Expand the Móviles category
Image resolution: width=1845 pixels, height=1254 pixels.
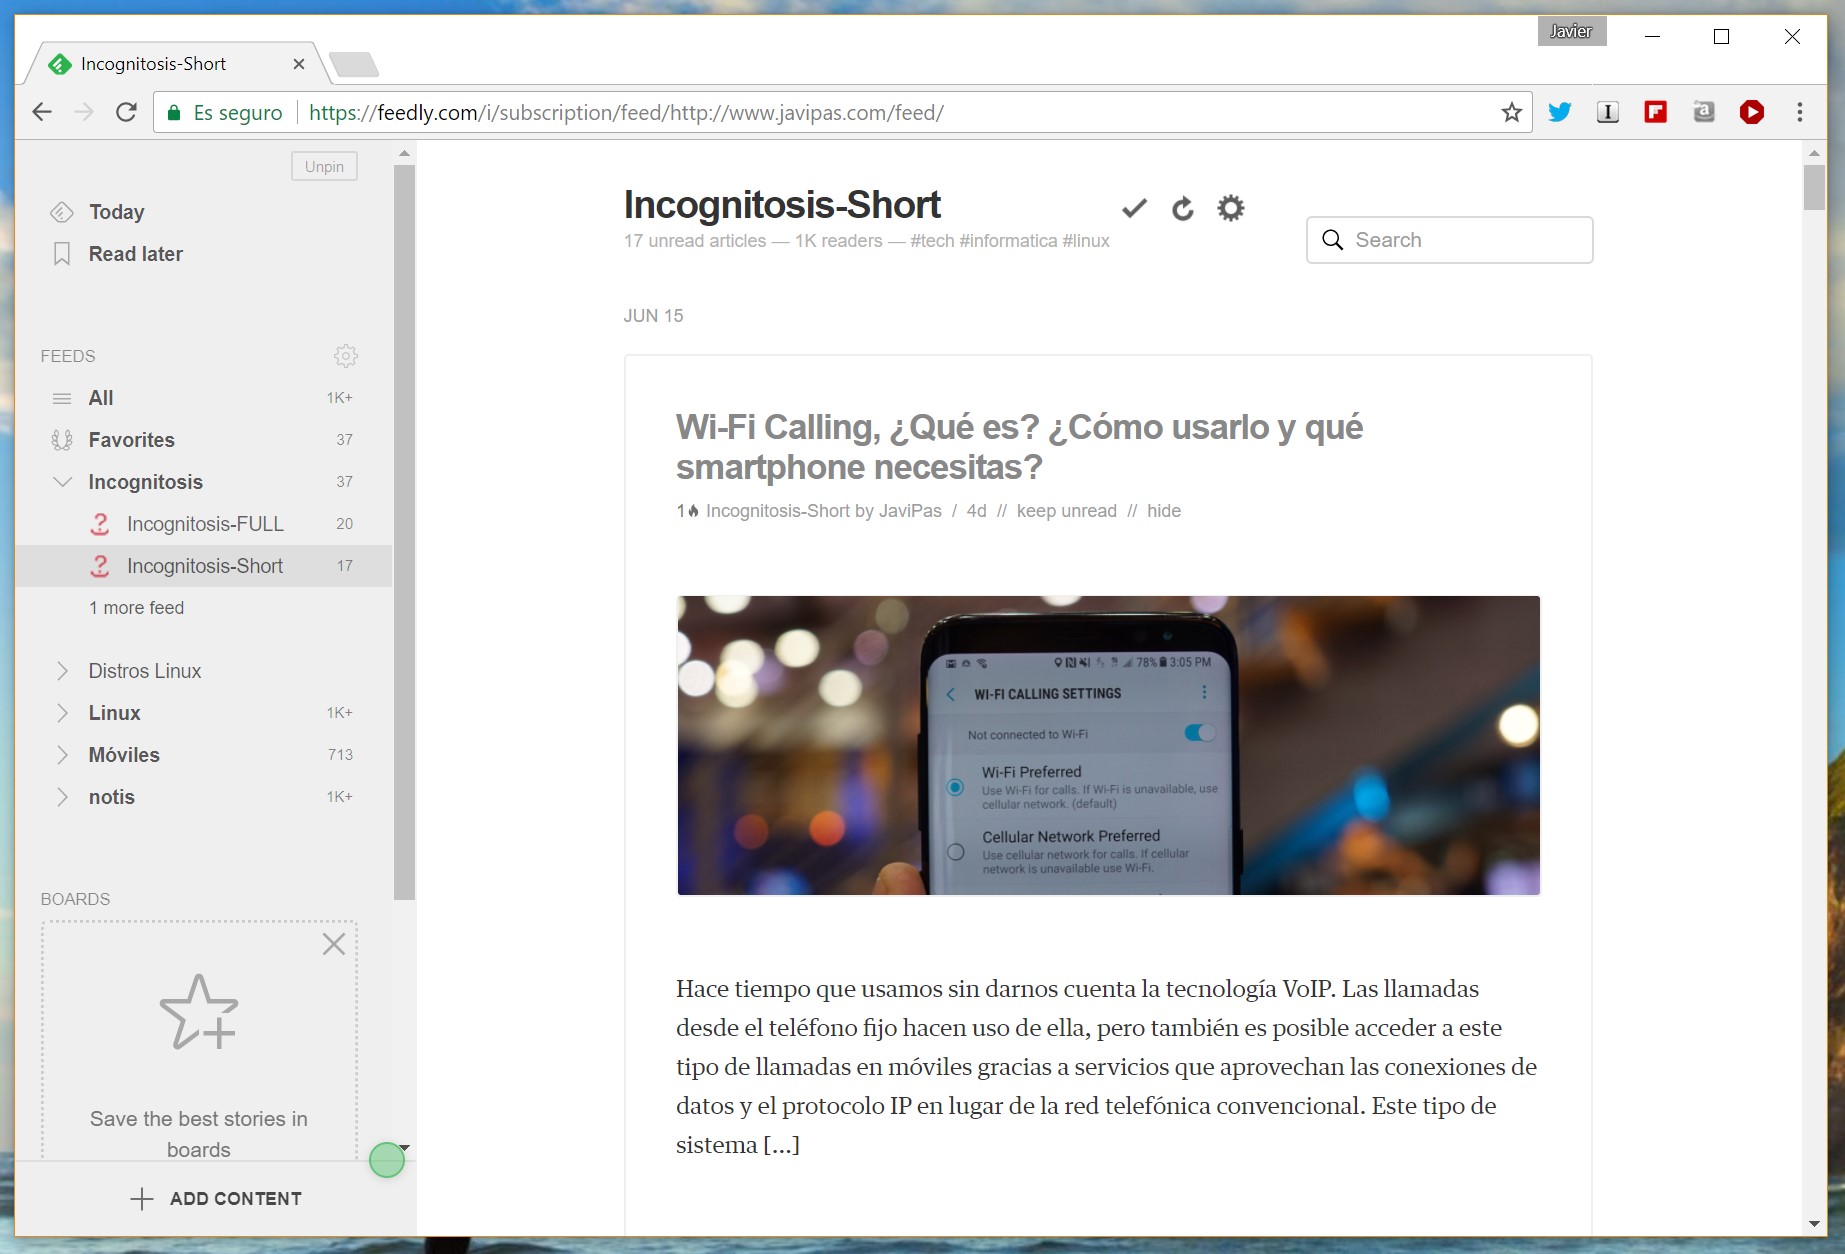pyautogui.click(x=62, y=755)
